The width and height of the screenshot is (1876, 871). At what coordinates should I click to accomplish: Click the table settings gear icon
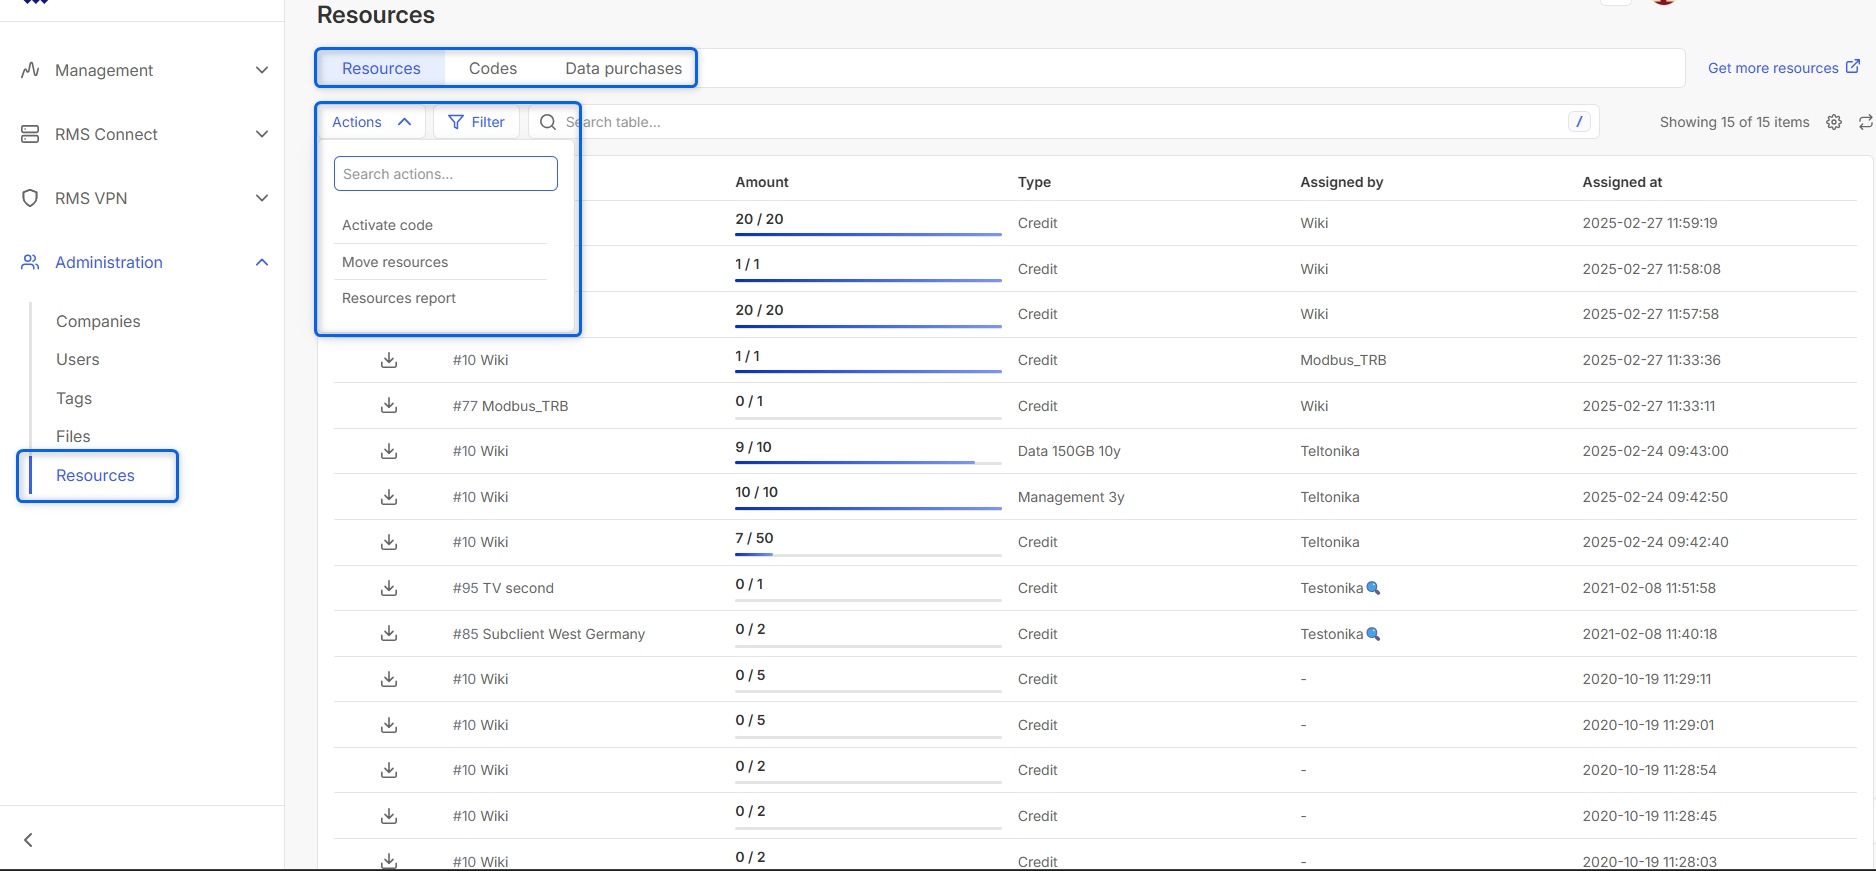click(1833, 122)
